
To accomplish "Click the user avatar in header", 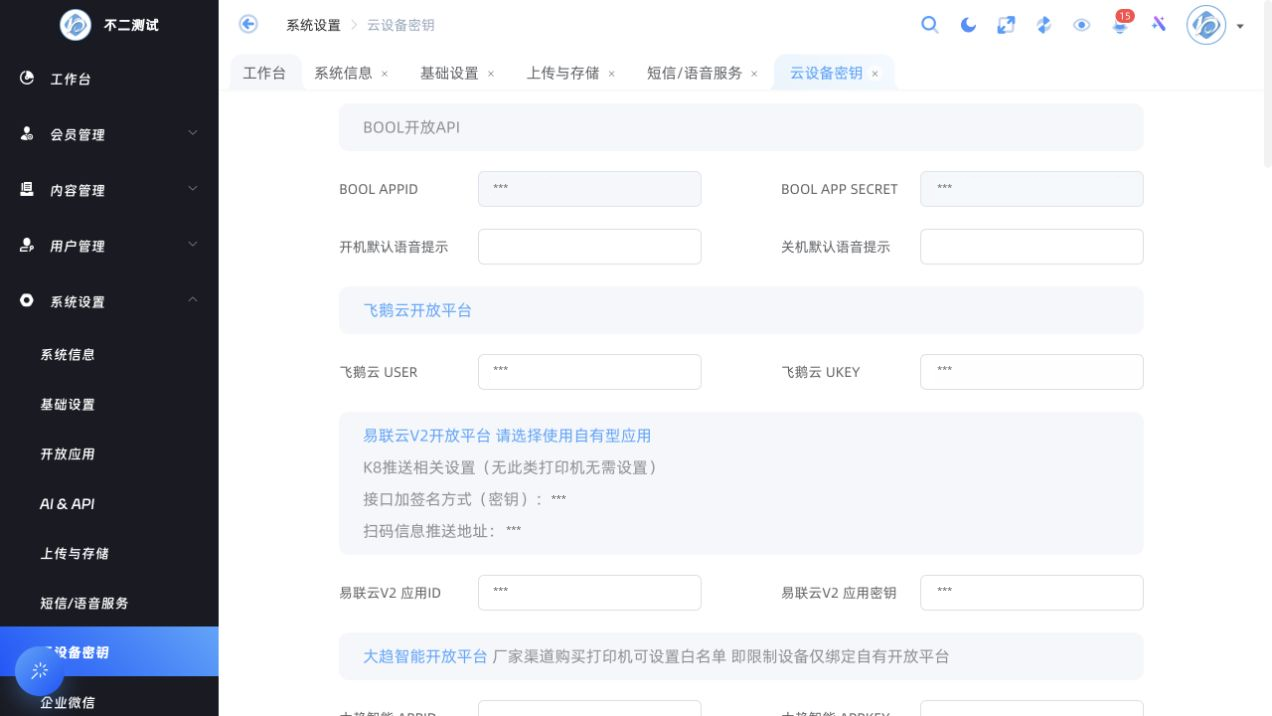I will (1206, 25).
